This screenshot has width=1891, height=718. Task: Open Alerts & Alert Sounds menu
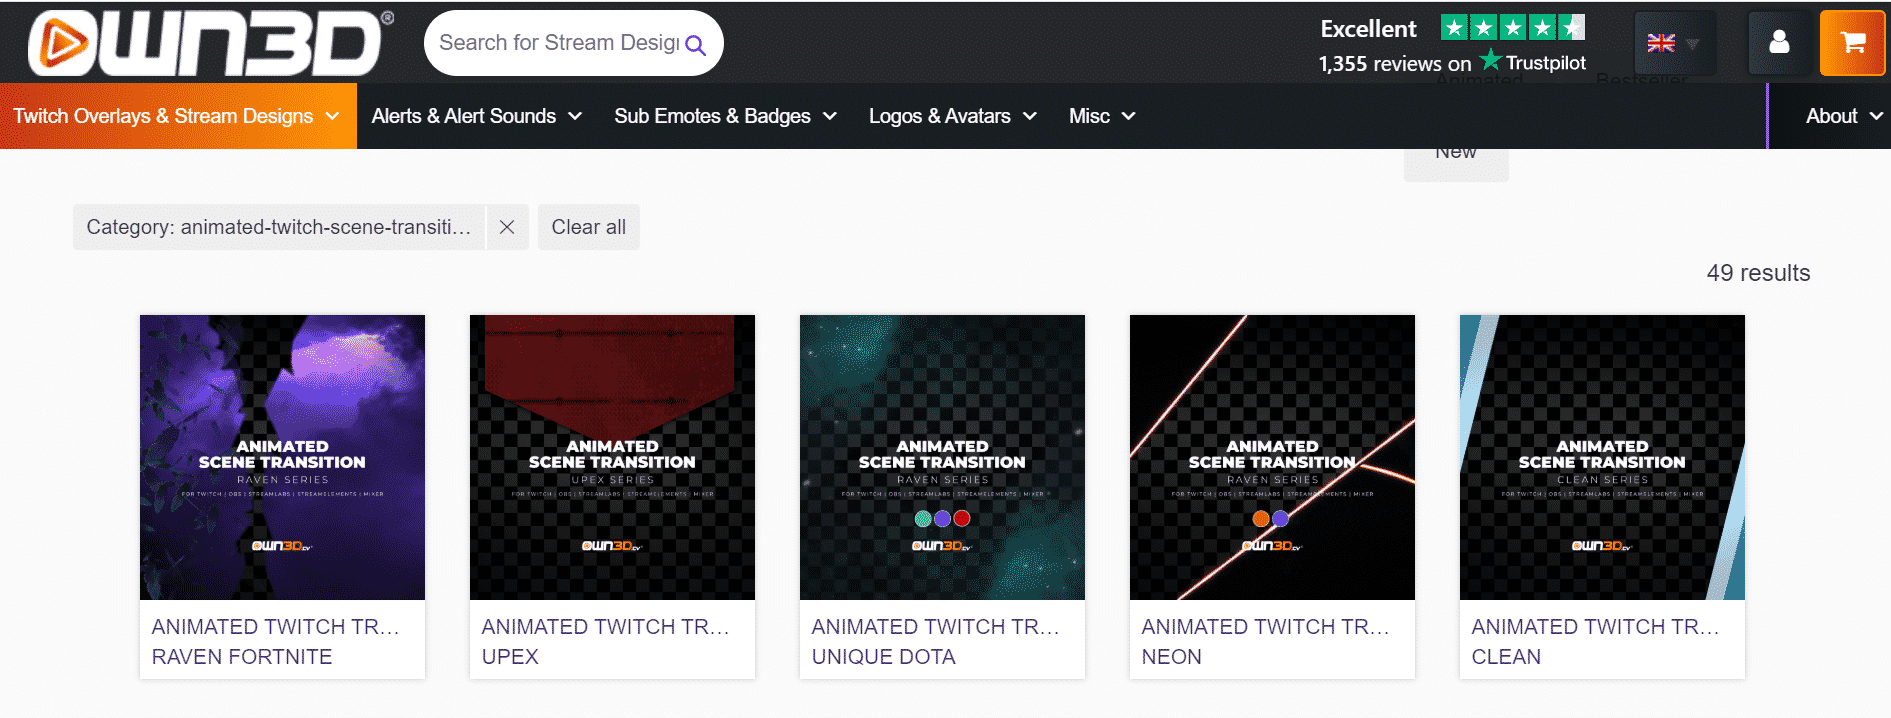pos(476,116)
